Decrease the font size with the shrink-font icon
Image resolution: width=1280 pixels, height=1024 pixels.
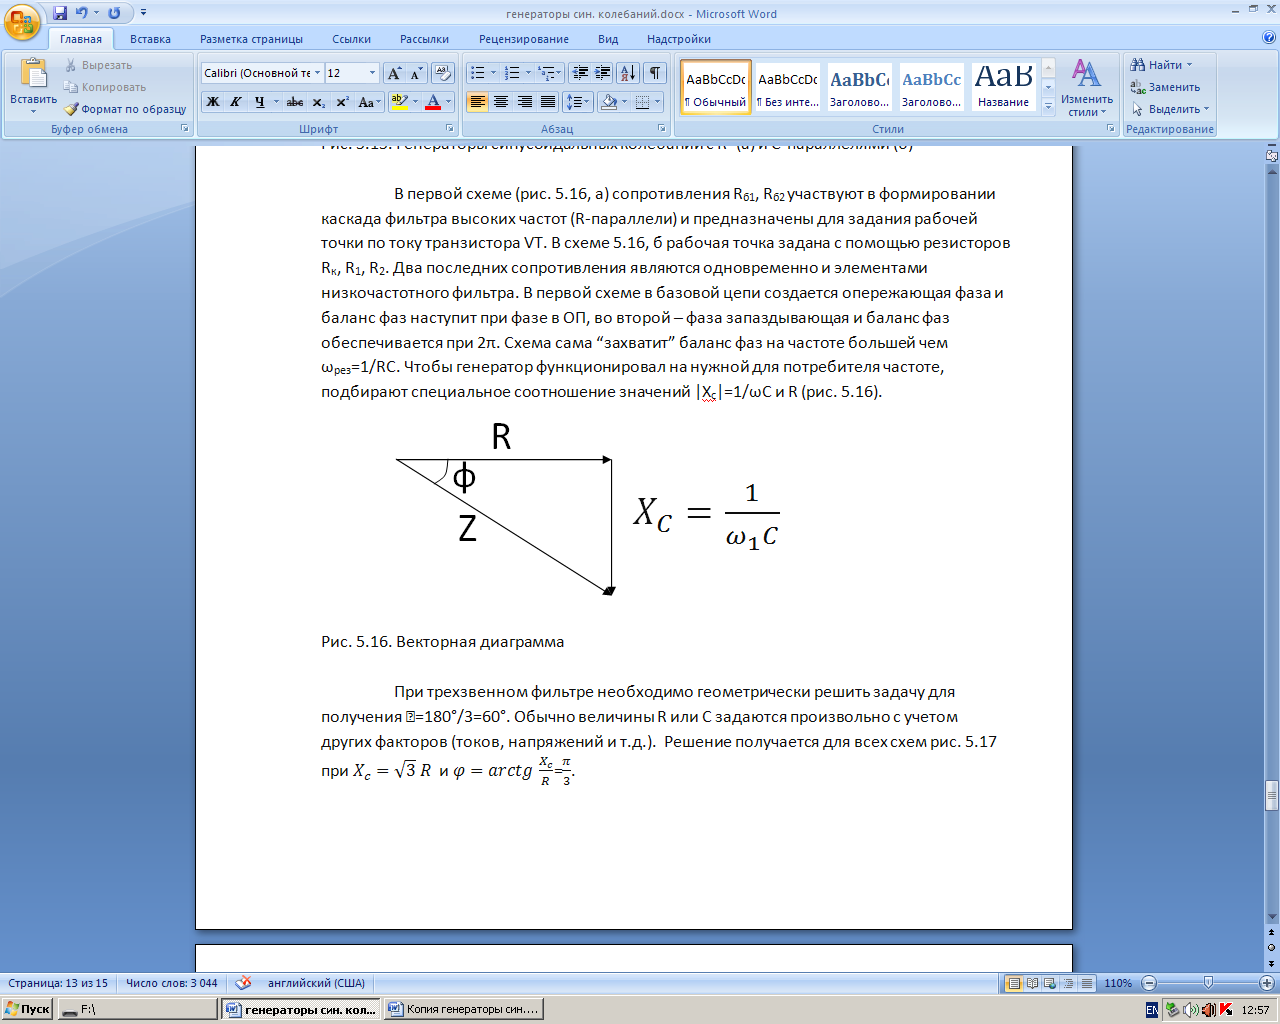coord(416,73)
